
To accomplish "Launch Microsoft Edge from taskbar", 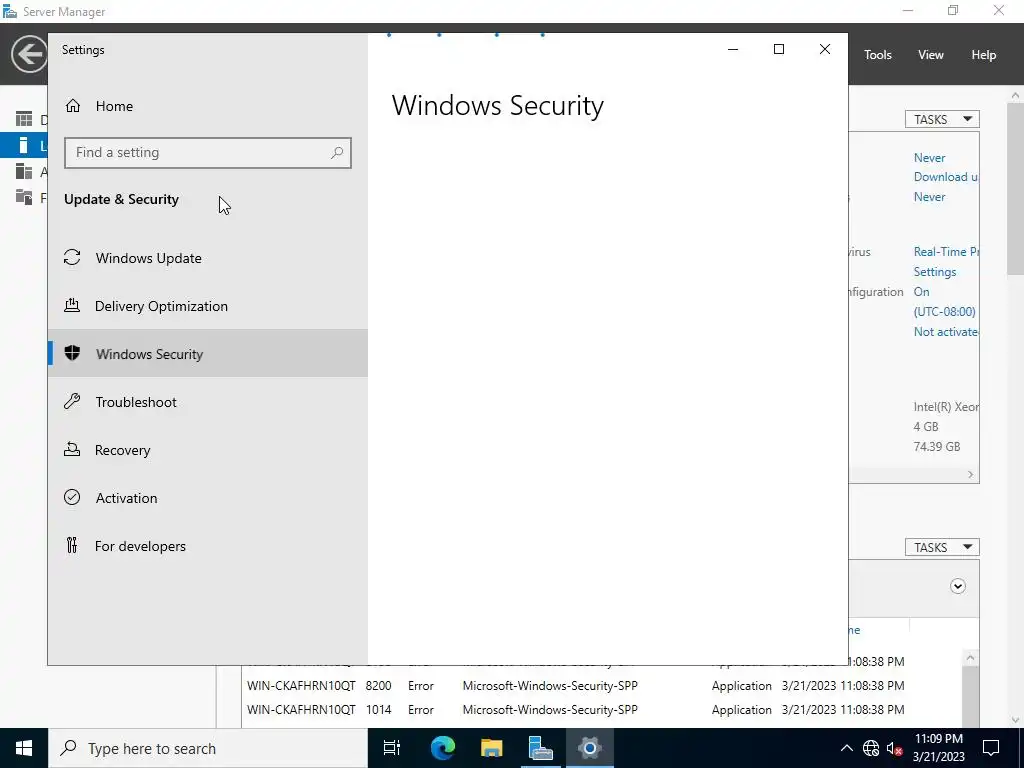I will [x=442, y=748].
